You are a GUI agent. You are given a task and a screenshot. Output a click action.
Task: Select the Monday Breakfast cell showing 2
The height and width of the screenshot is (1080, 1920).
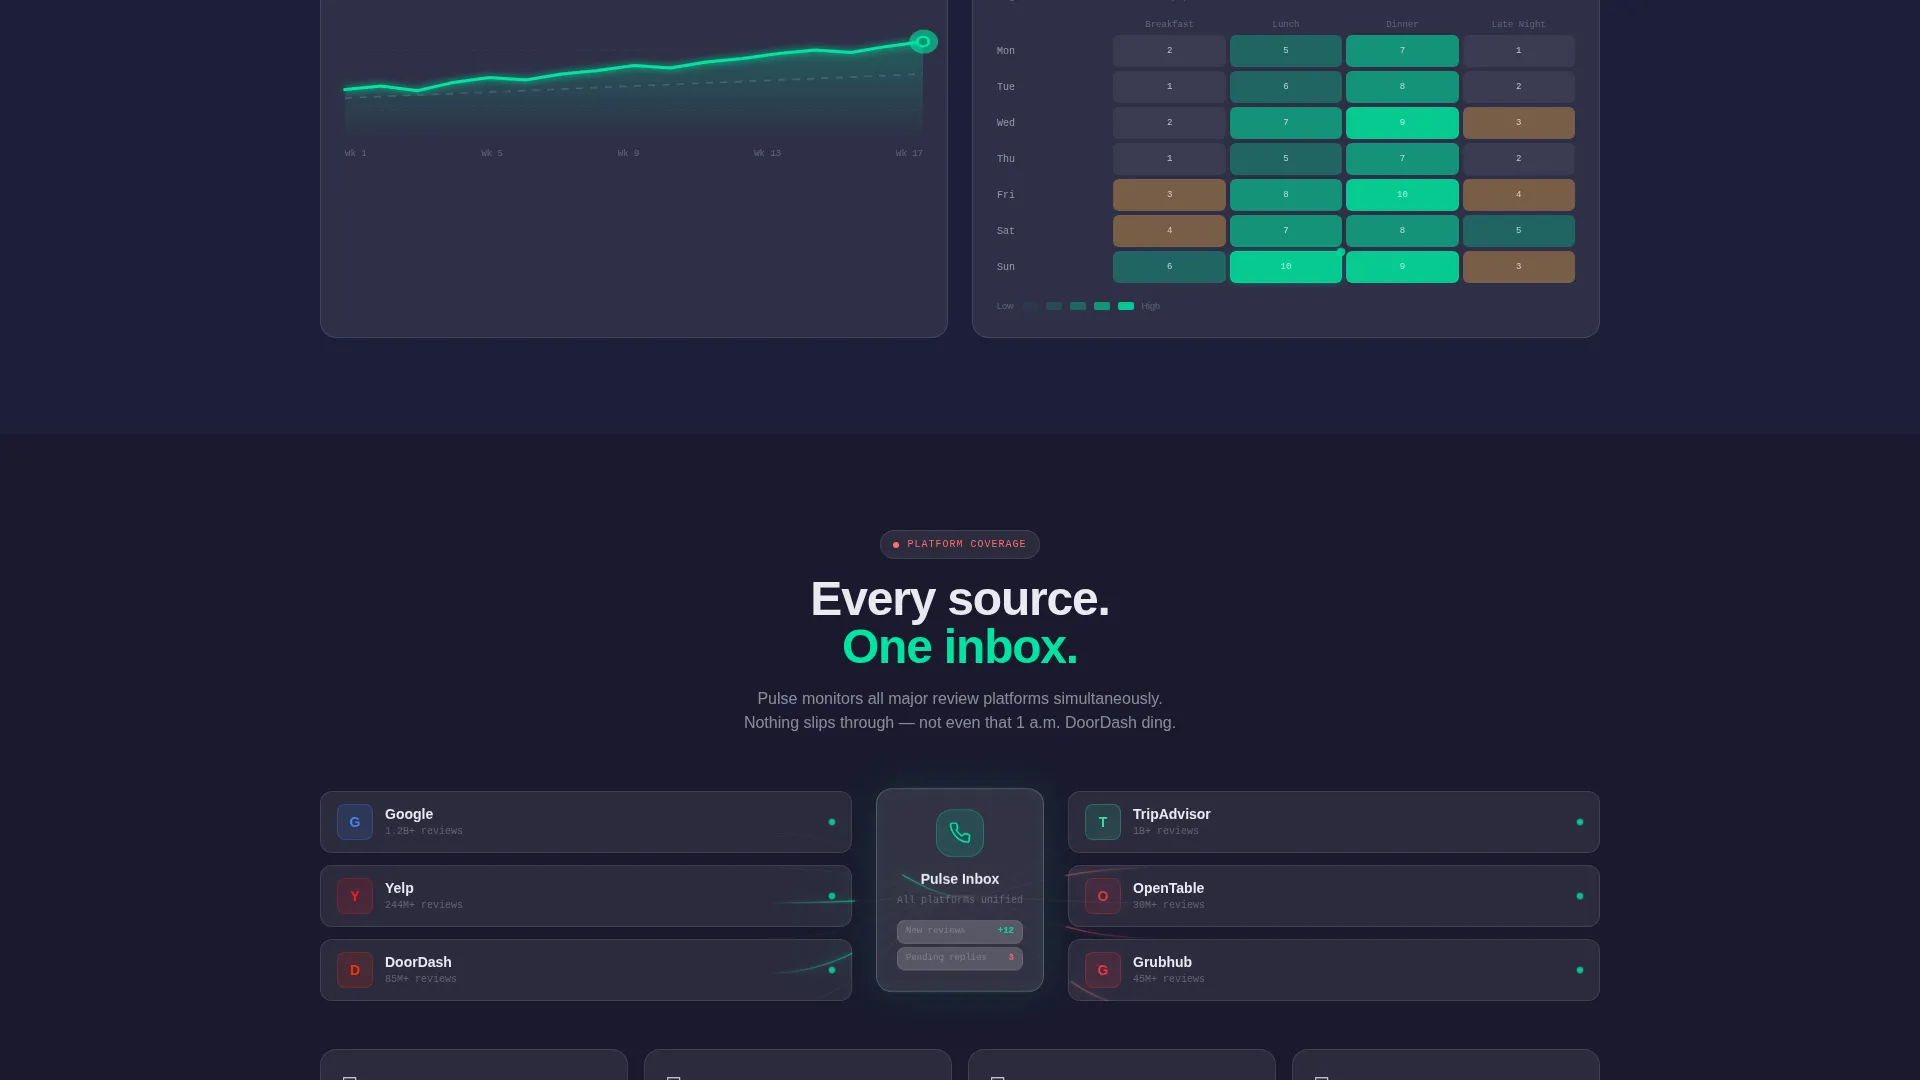pos(1169,51)
